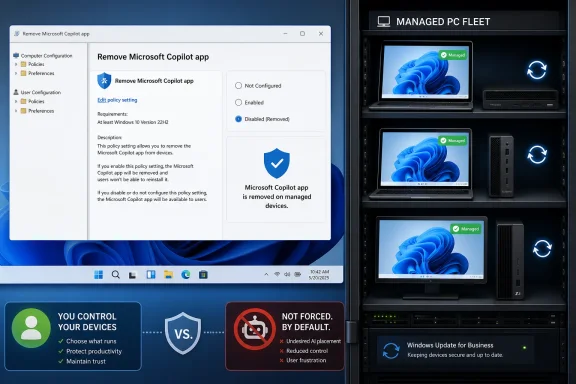Viewport: 576px width, 384px height.
Task: Click the volume tray icon
Action: coord(287,274)
